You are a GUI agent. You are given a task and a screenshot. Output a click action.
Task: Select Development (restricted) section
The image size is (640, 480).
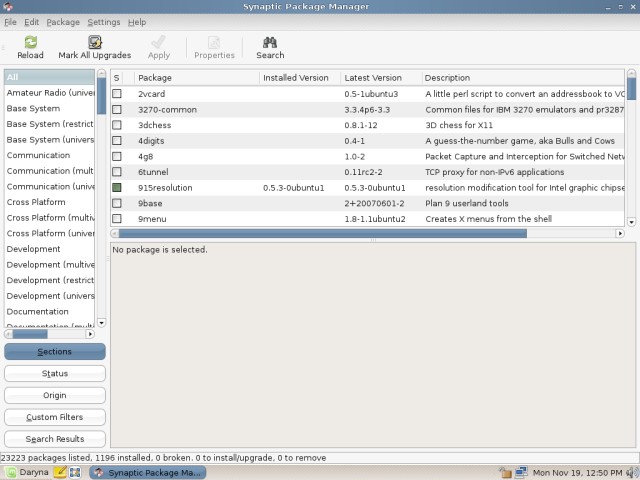[49, 280]
